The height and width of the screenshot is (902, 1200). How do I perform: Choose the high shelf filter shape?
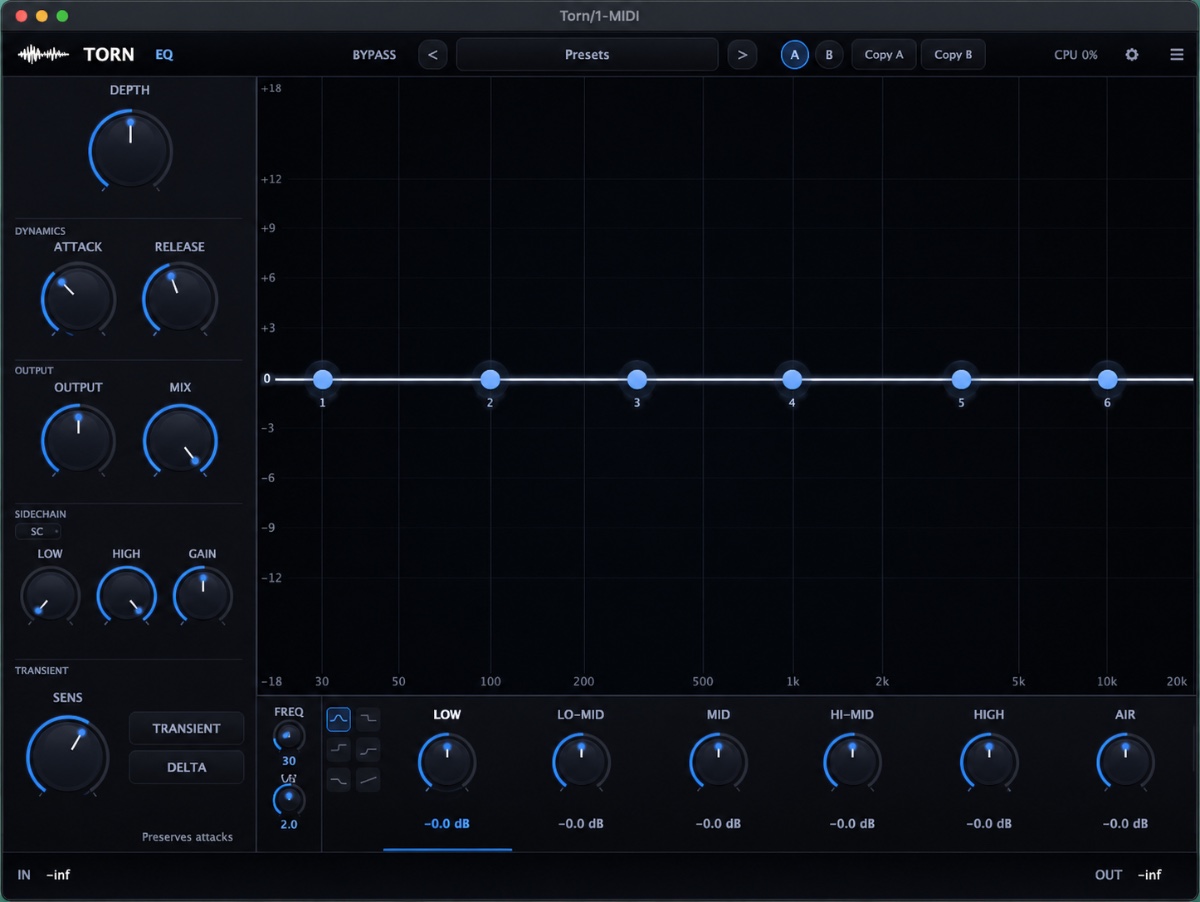click(368, 749)
